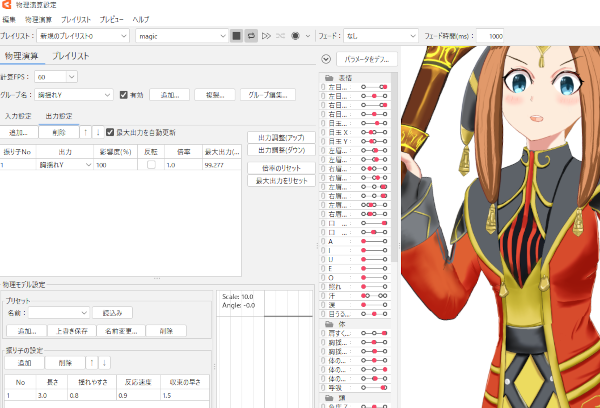Image resolution: width=600 pixels, height=408 pixels.
Task: Click the 倍率のリセット button
Action: 281,168
